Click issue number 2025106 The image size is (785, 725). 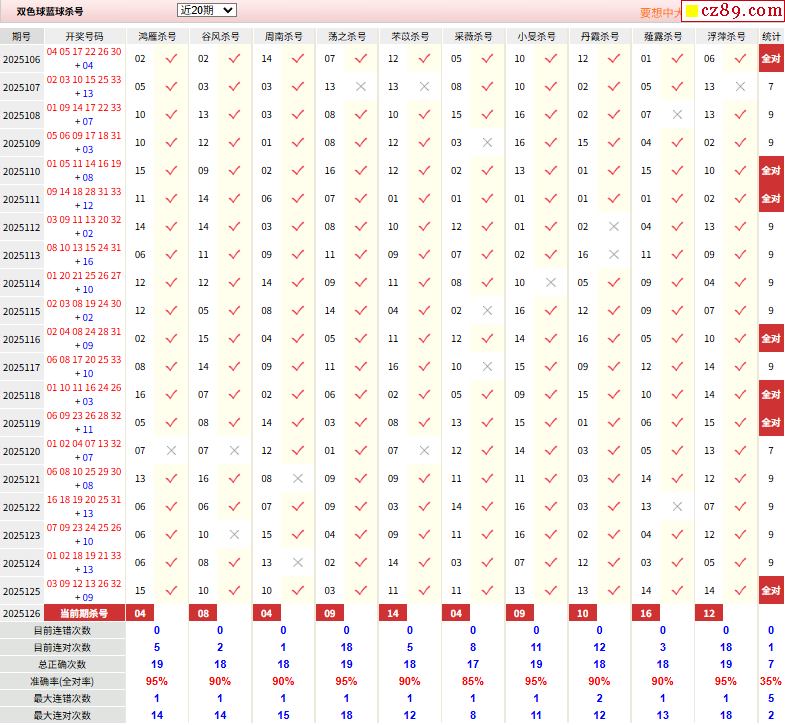click(22, 60)
